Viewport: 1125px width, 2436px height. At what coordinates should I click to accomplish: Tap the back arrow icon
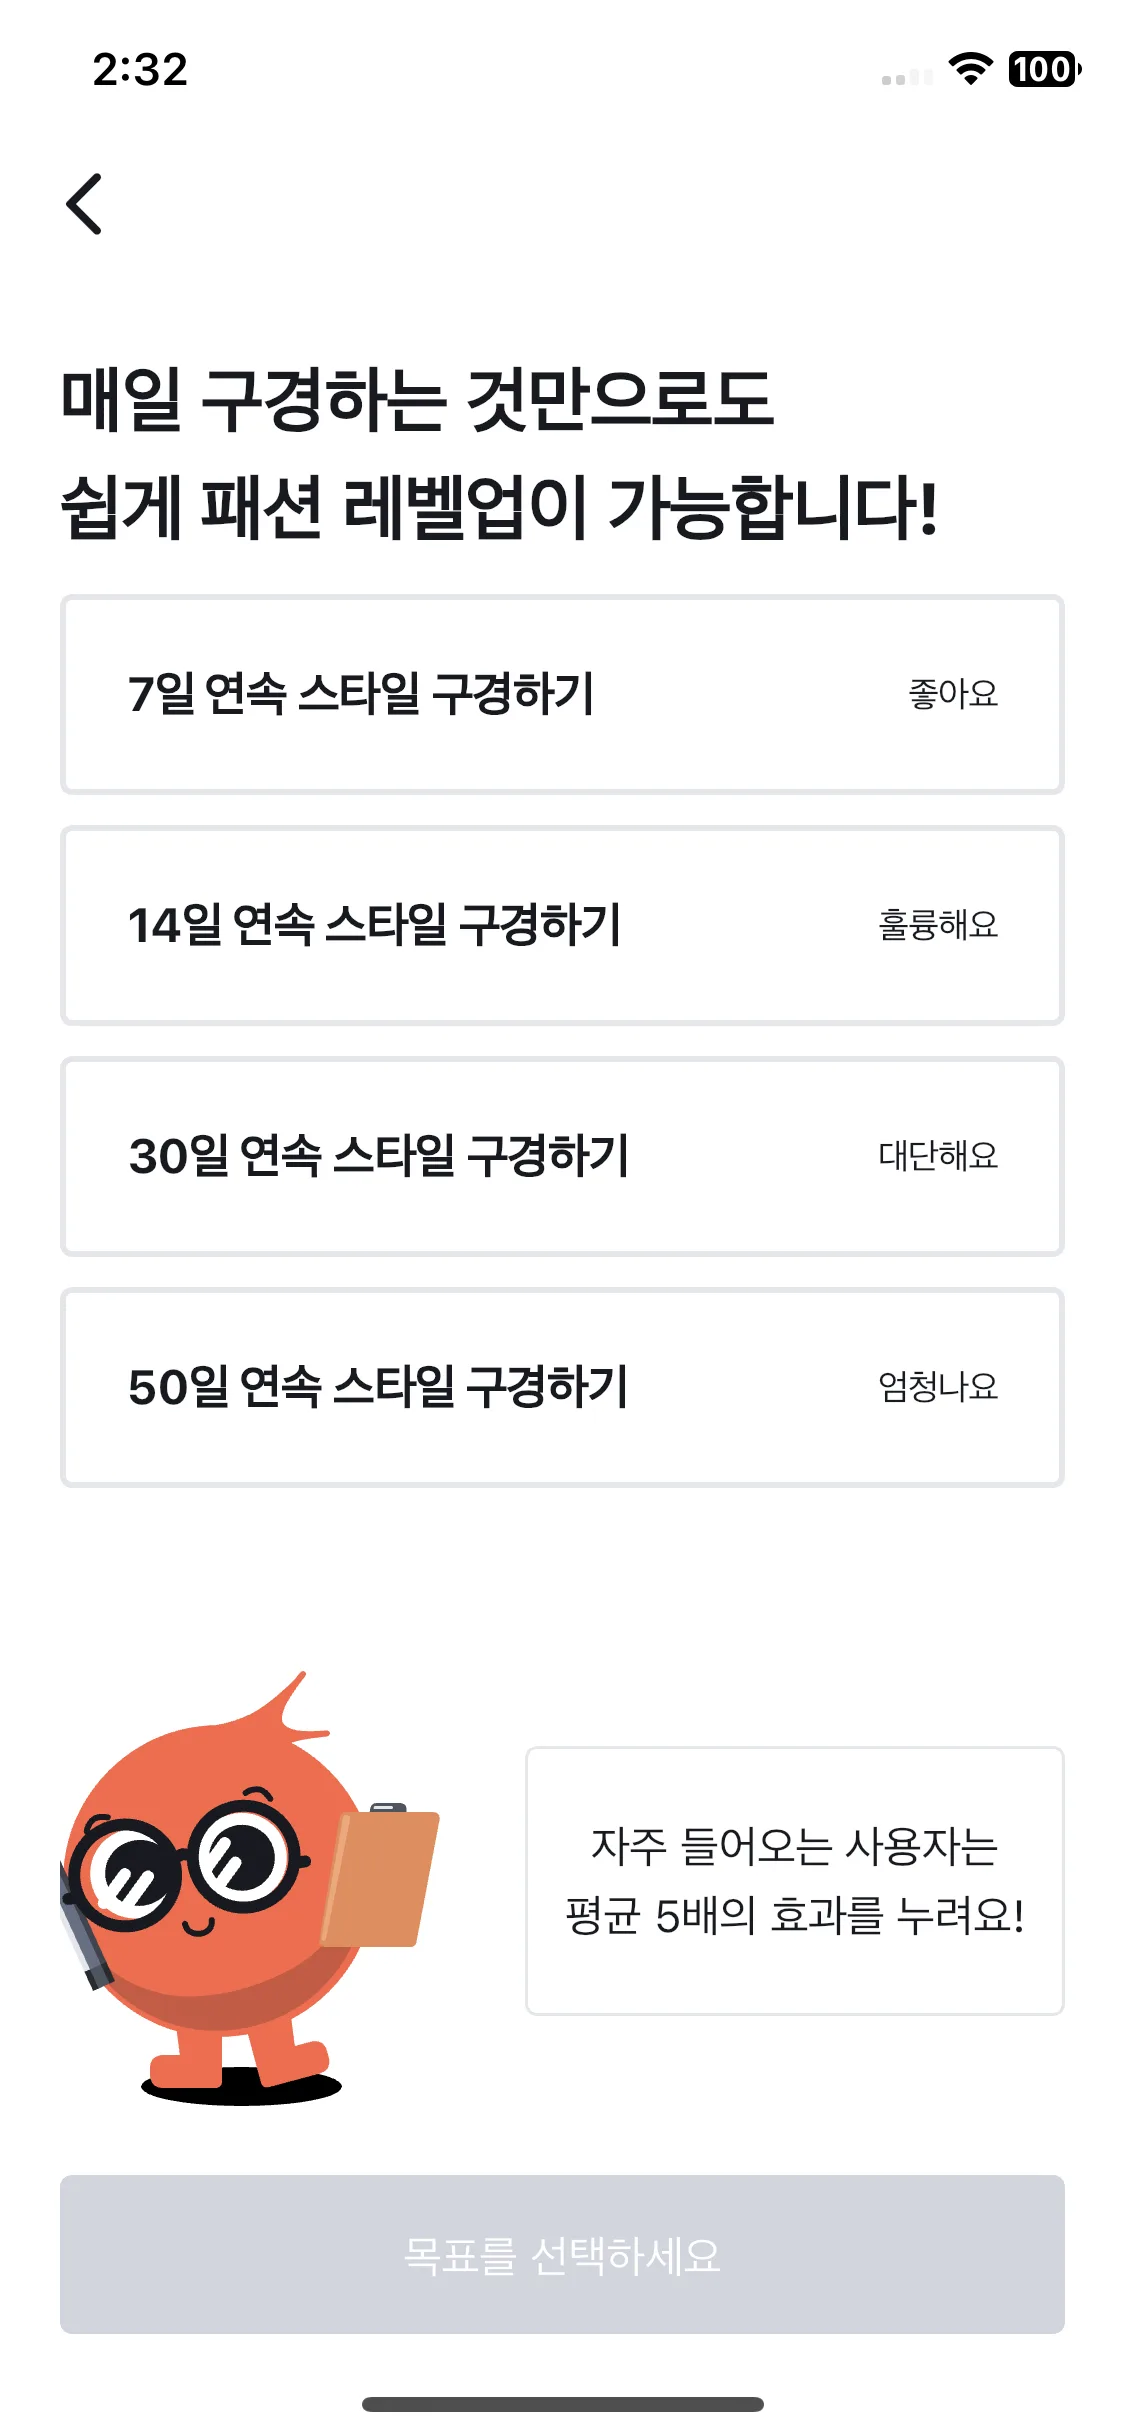pyautogui.click(x=84, y=204)
